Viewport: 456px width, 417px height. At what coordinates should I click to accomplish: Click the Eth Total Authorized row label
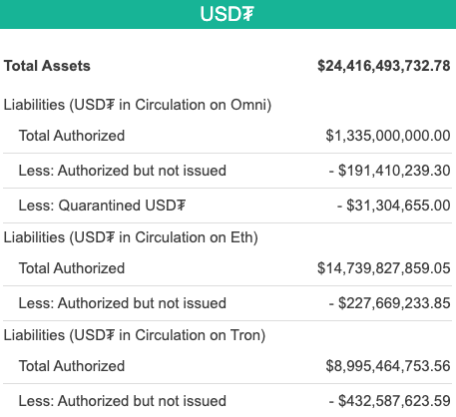(72, 268)
